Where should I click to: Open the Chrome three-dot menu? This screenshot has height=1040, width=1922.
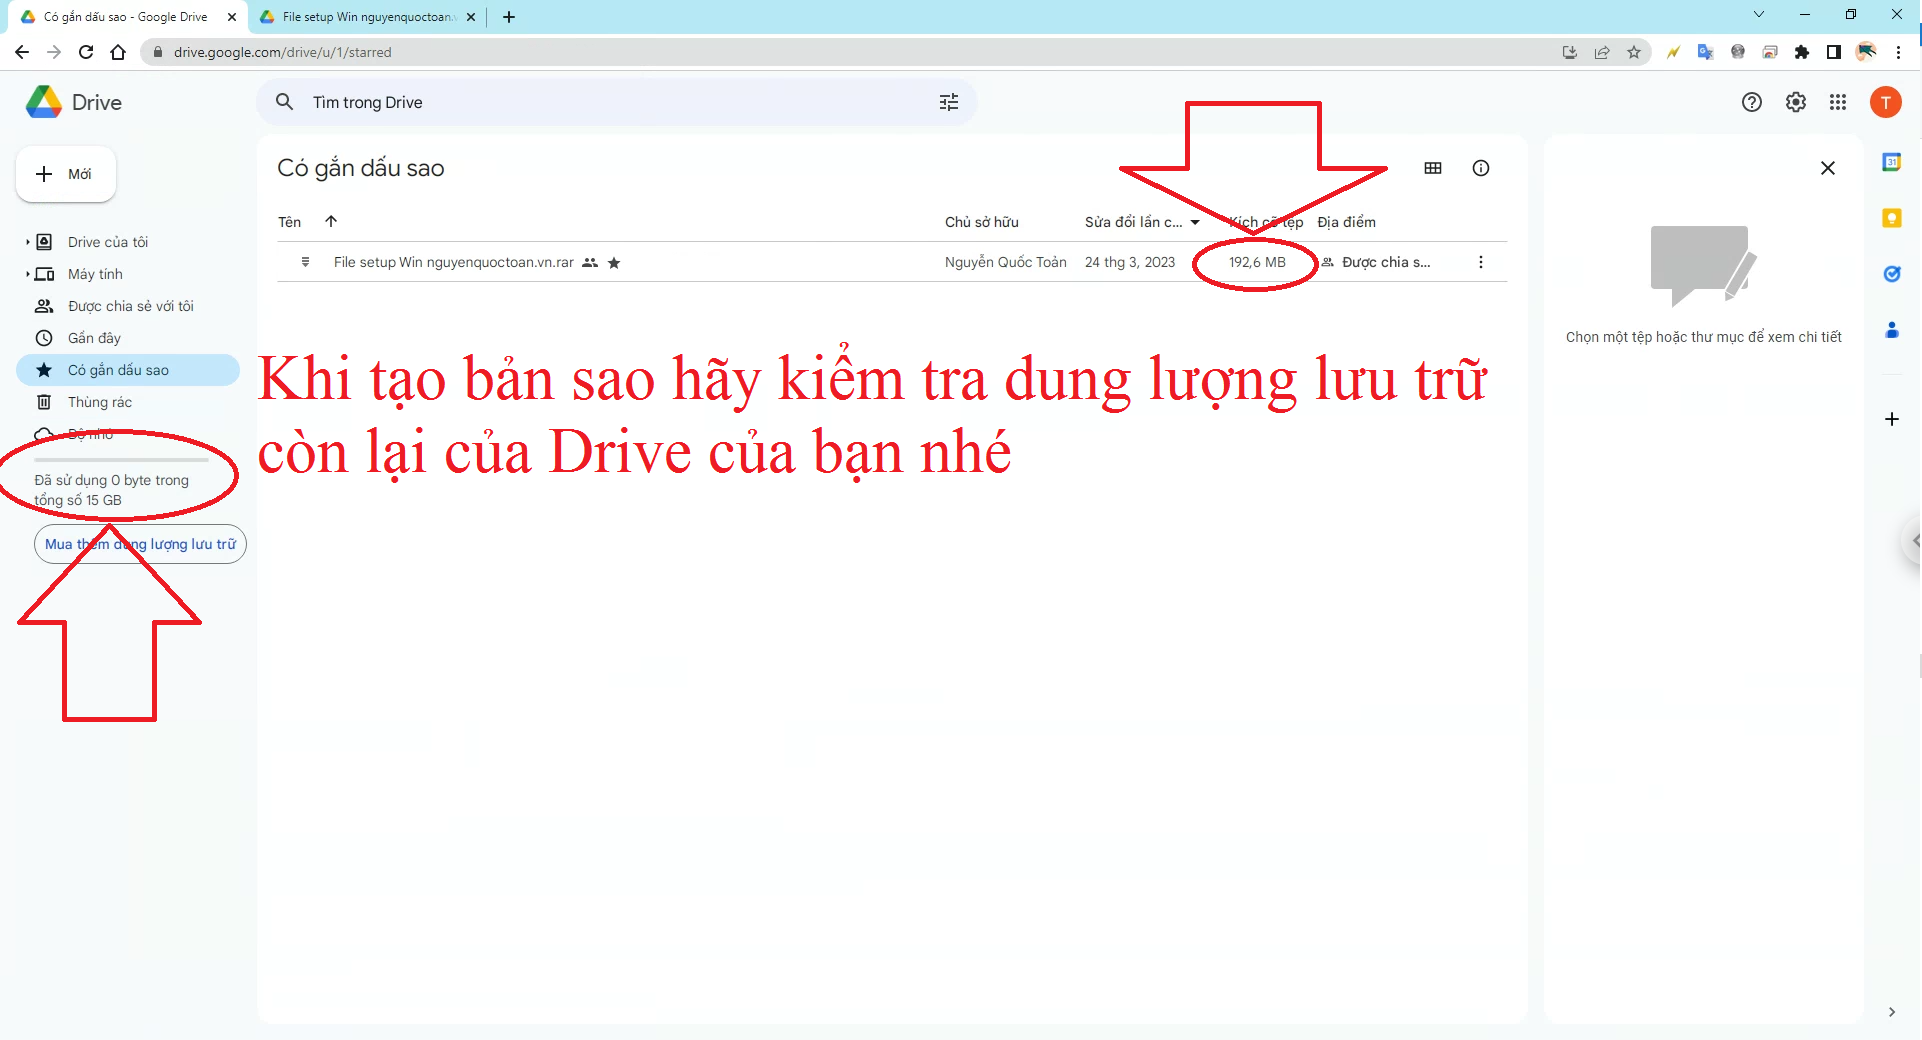point(1898,52)
